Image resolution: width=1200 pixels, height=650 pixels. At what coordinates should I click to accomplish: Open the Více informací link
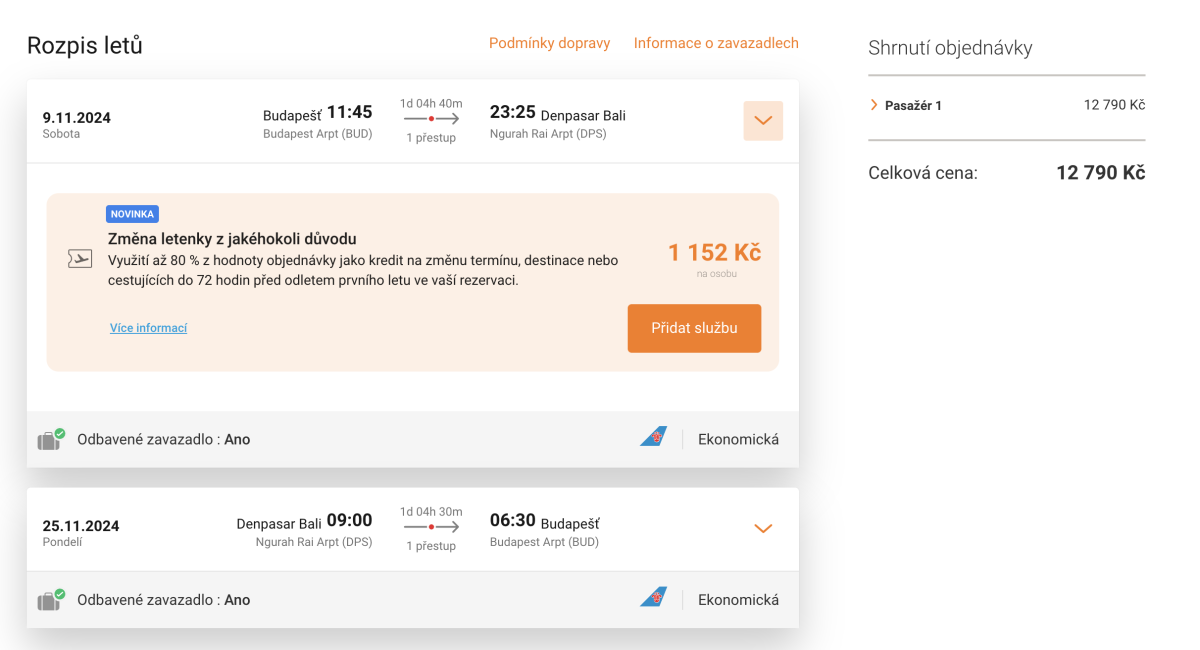coord(148,328)
